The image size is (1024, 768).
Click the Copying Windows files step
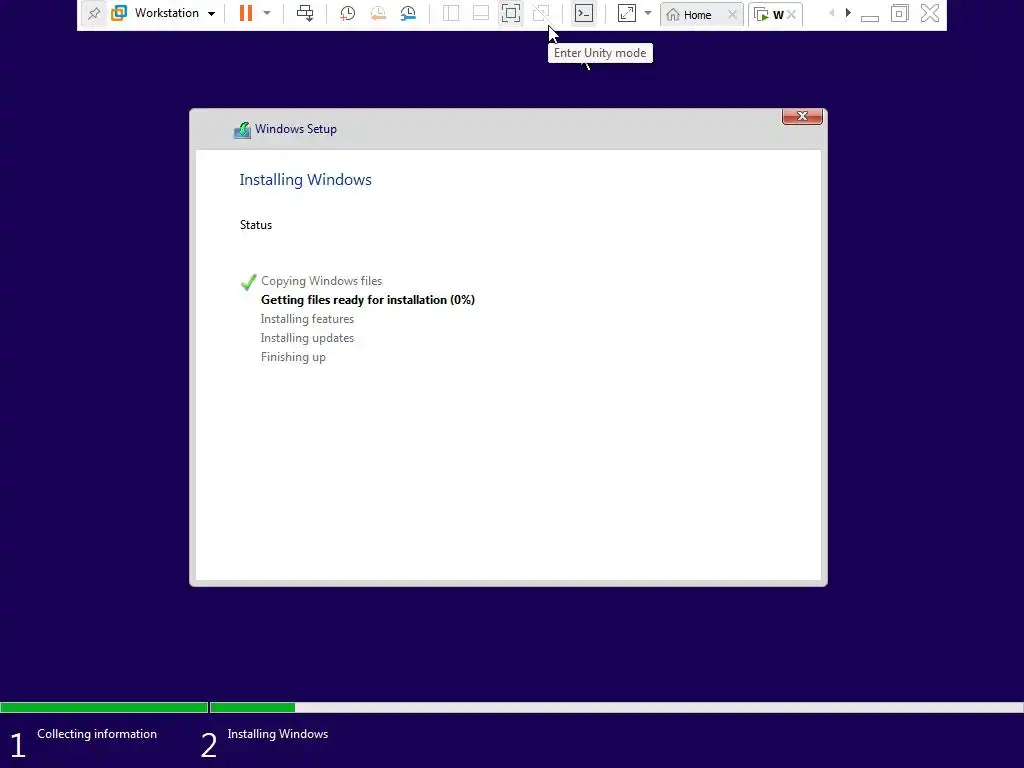[321, 281]
